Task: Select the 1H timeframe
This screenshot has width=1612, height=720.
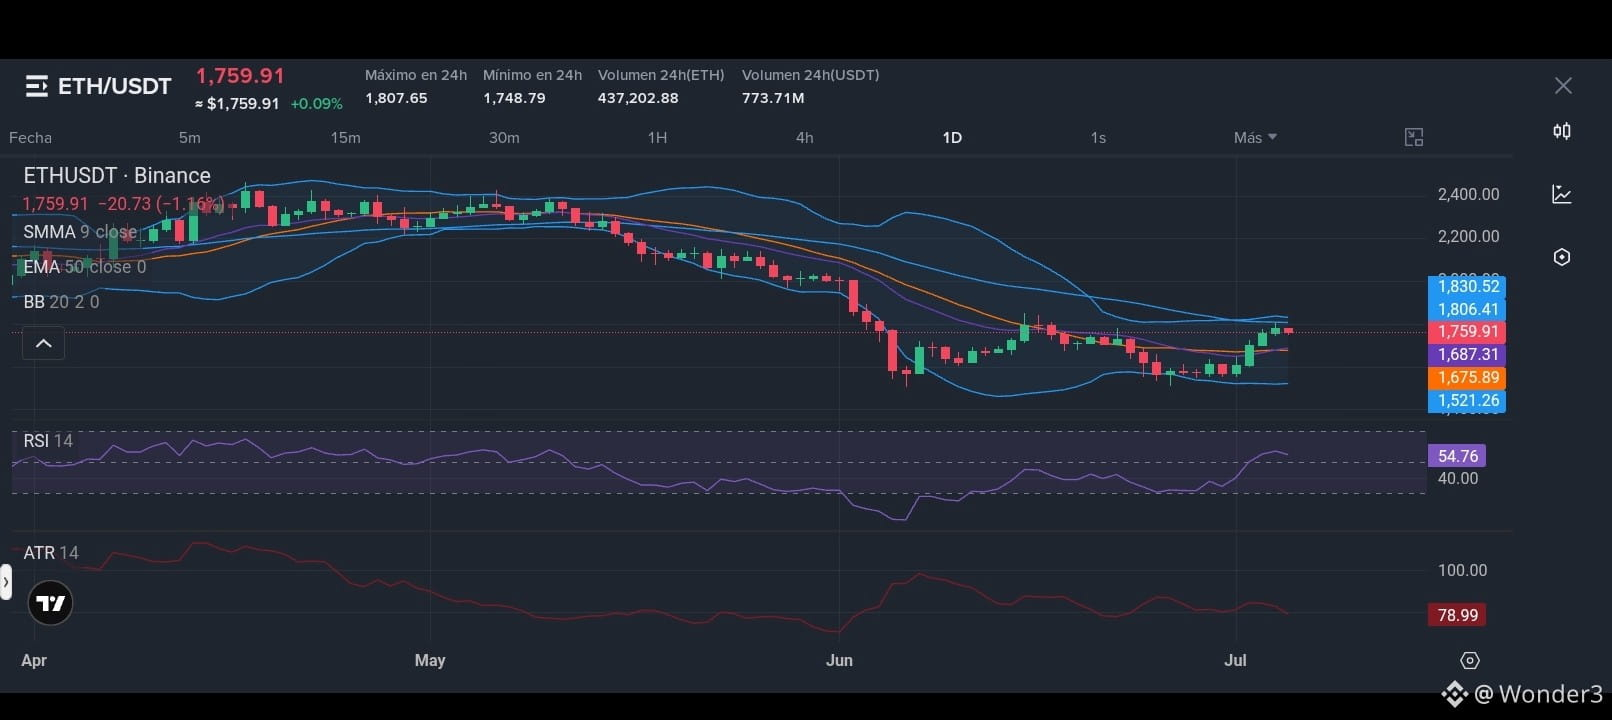Action: 657,138
